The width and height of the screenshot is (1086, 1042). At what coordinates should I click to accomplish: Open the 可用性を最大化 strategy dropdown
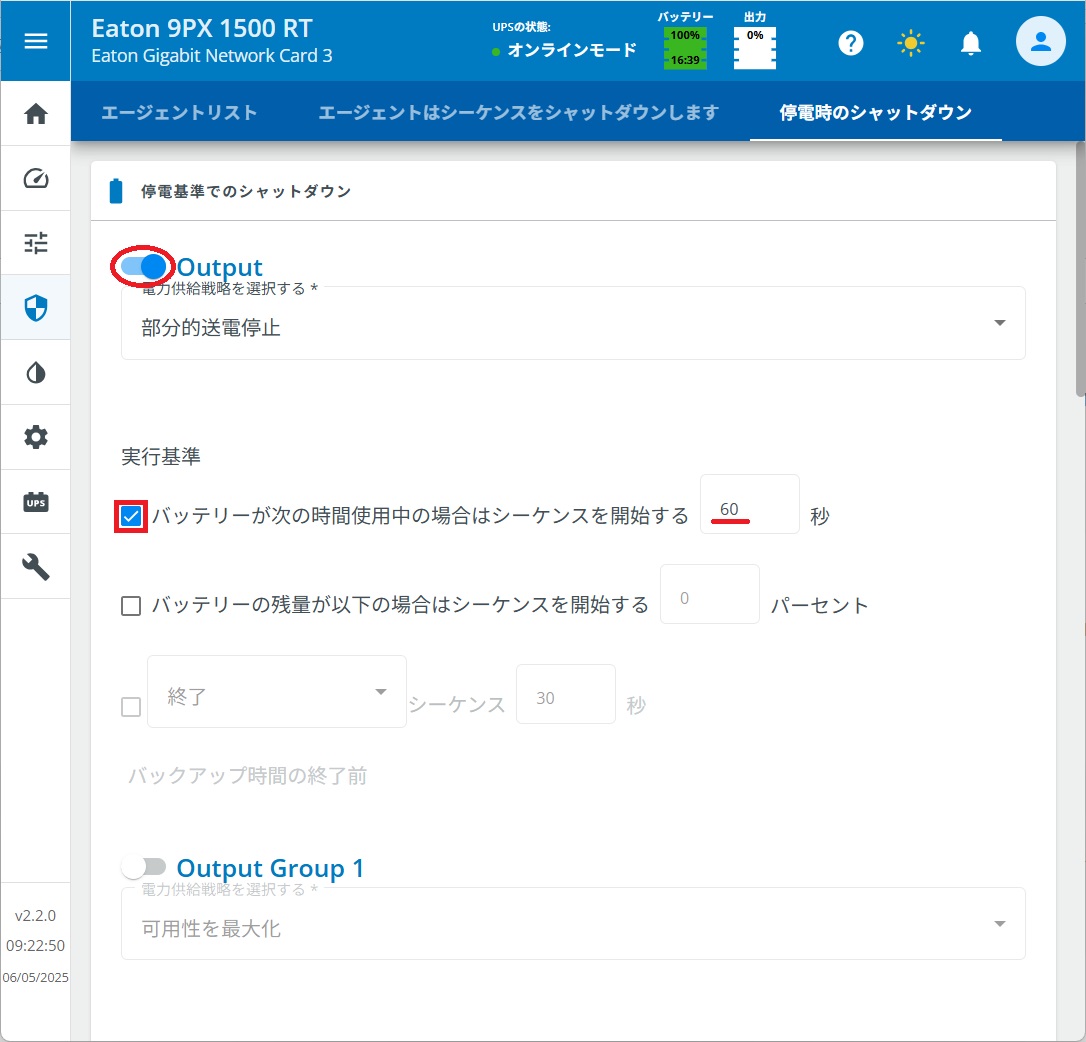573,924
